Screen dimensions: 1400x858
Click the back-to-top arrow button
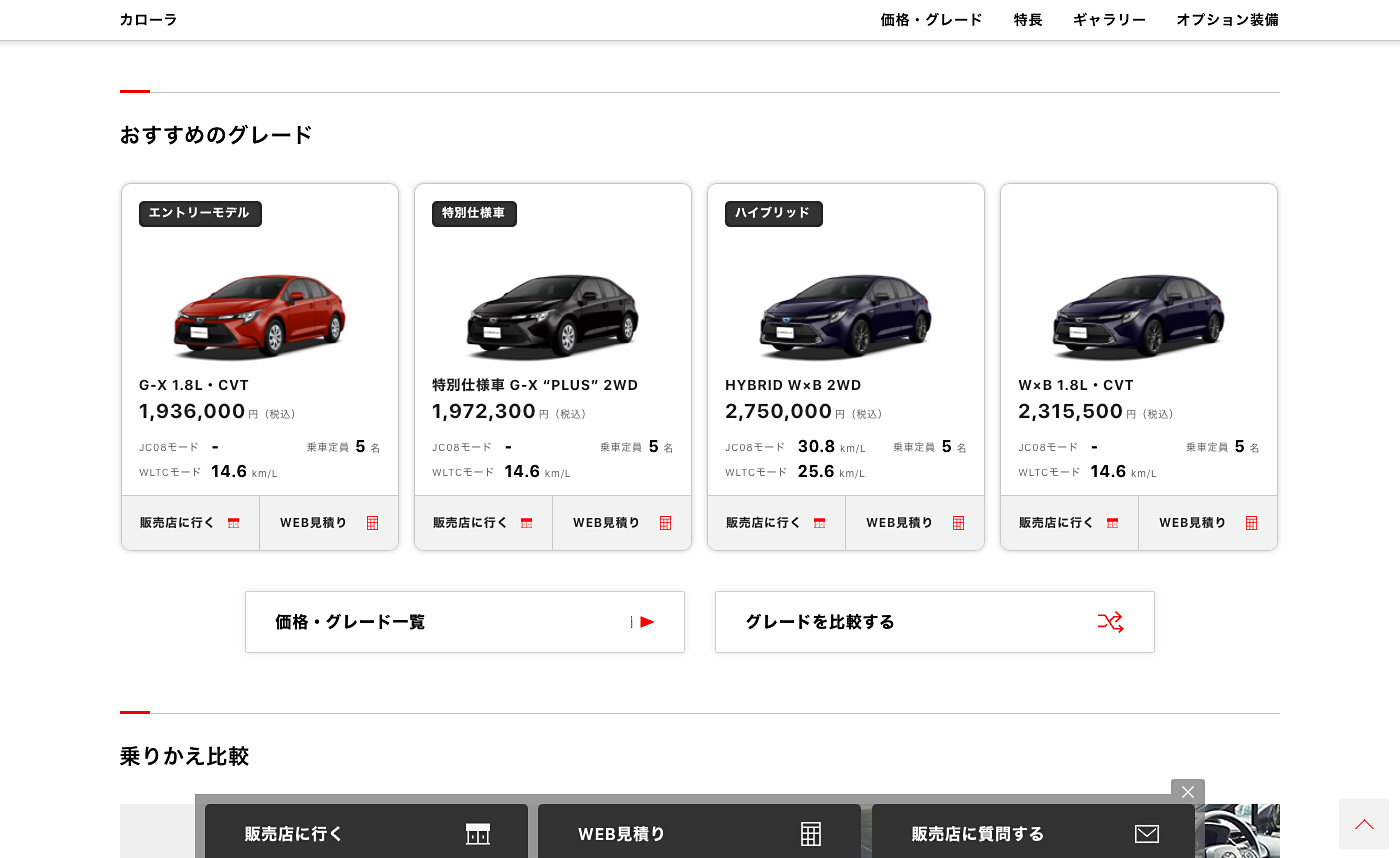click(x=1364, y=824)
